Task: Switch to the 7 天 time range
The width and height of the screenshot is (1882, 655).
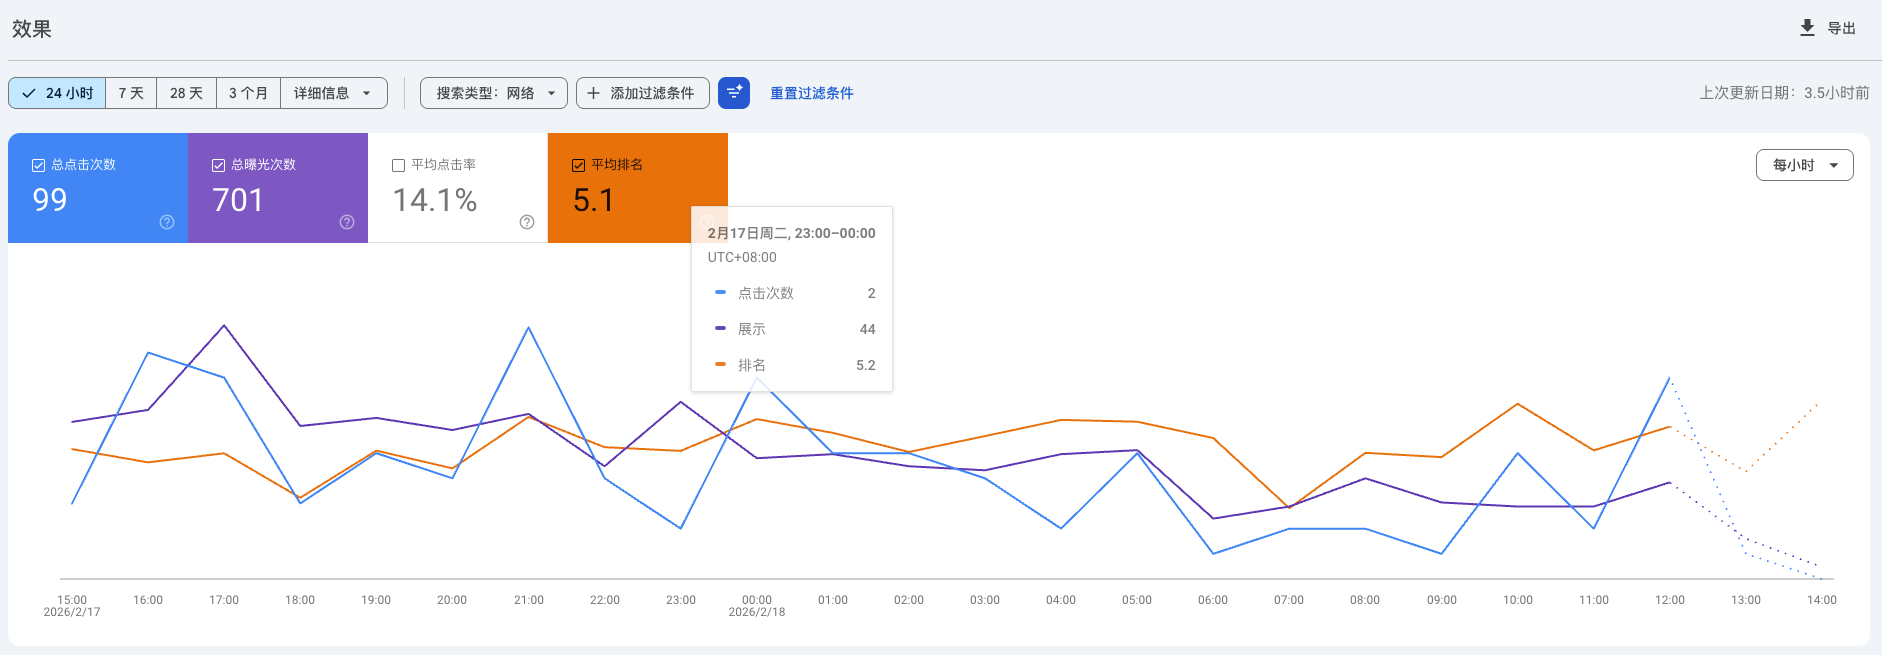Action: 131,93
